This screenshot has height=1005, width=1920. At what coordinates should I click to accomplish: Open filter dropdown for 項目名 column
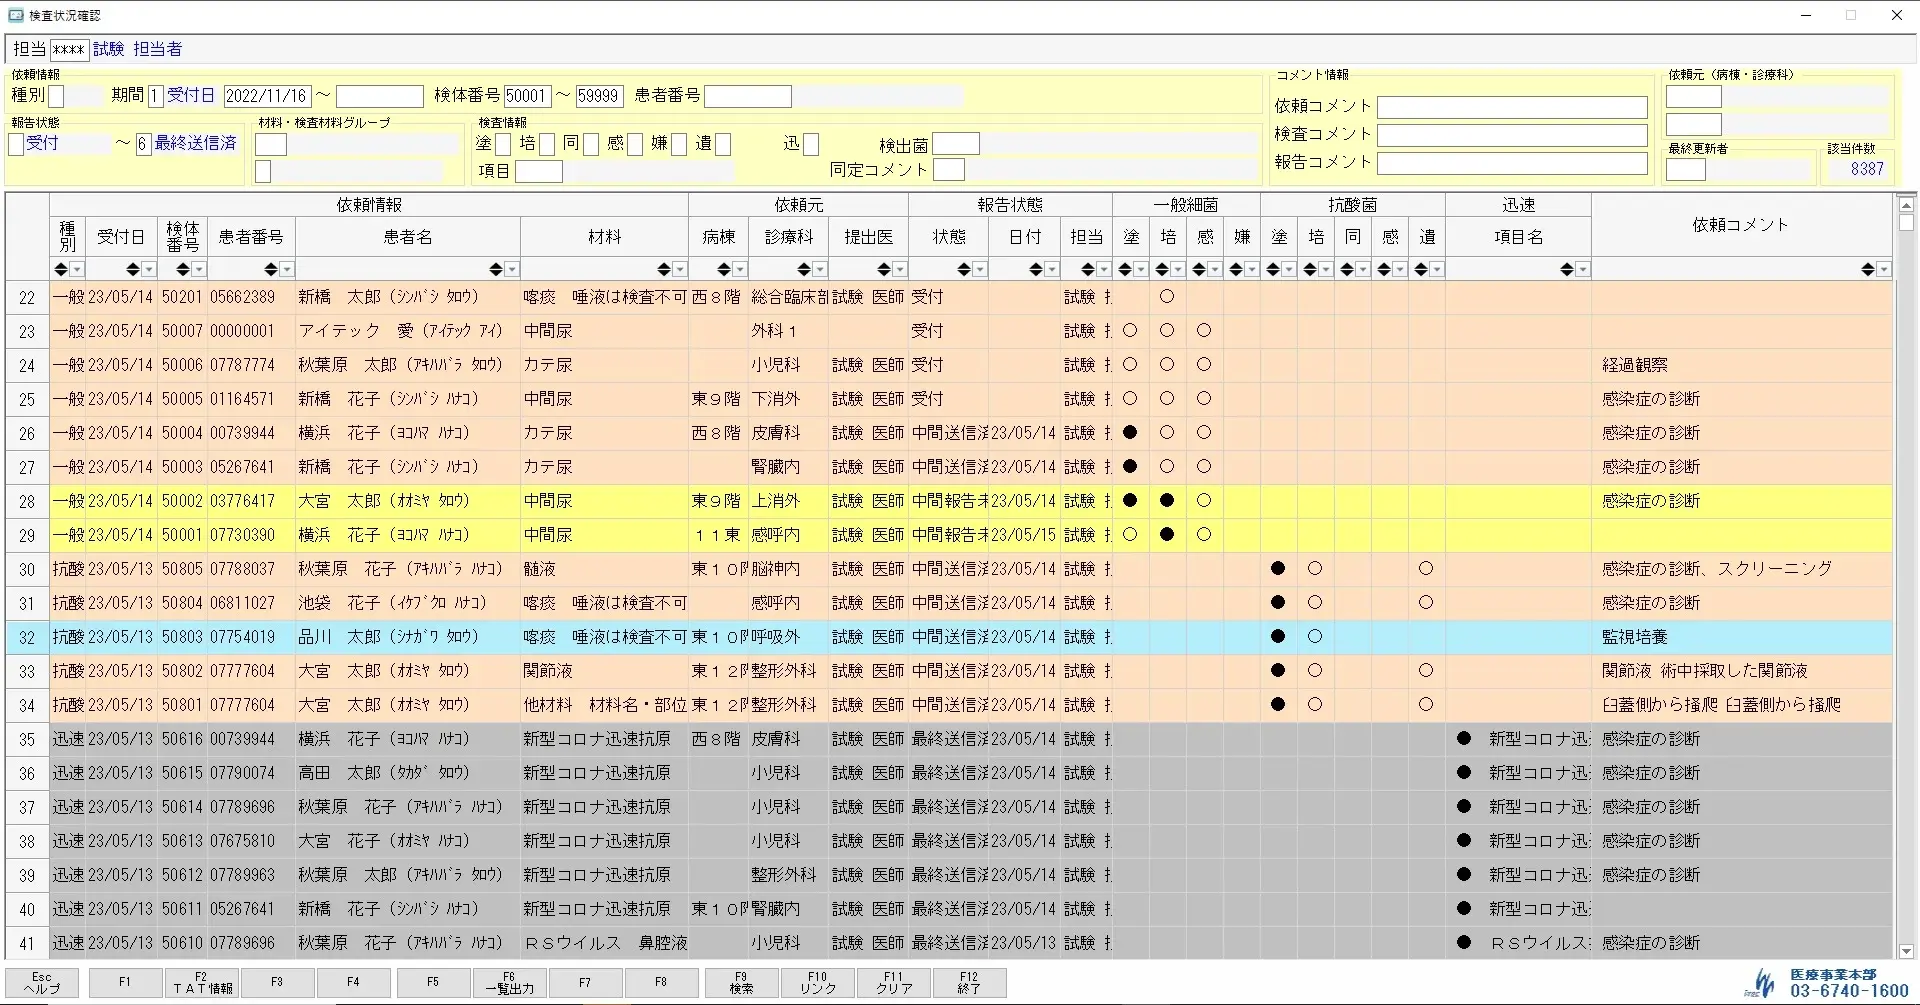[1583, 270]
